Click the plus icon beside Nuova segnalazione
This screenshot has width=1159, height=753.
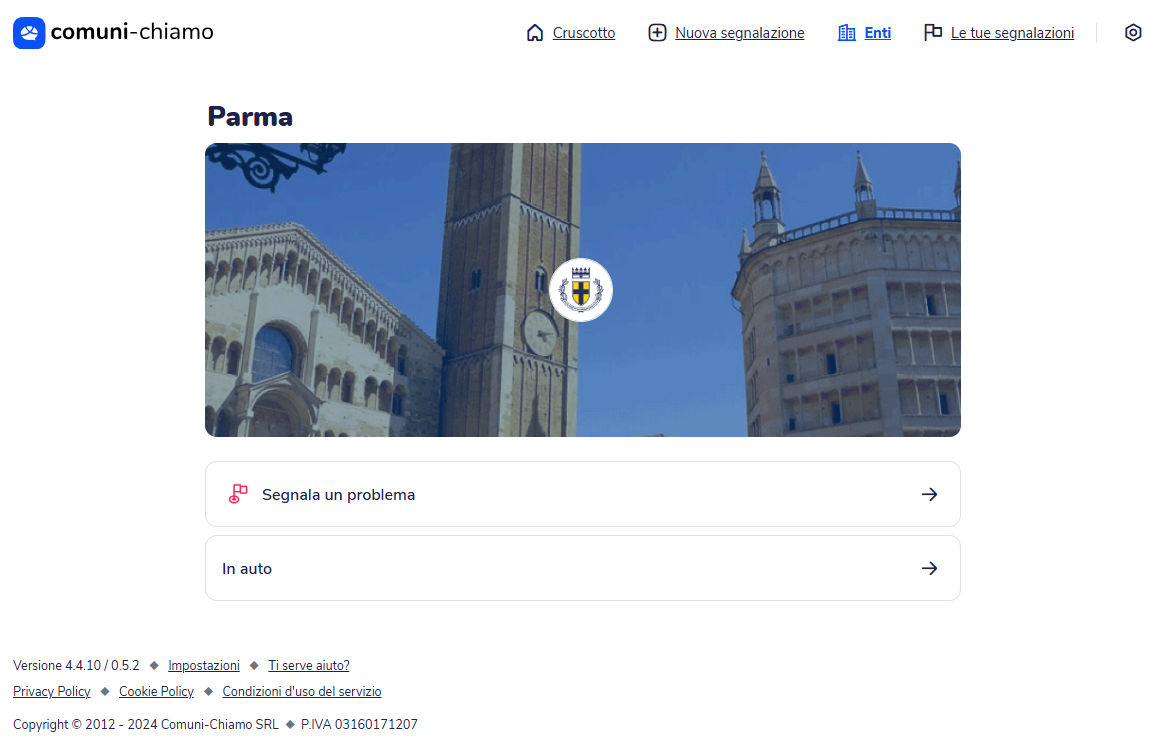tap(657, 33)
